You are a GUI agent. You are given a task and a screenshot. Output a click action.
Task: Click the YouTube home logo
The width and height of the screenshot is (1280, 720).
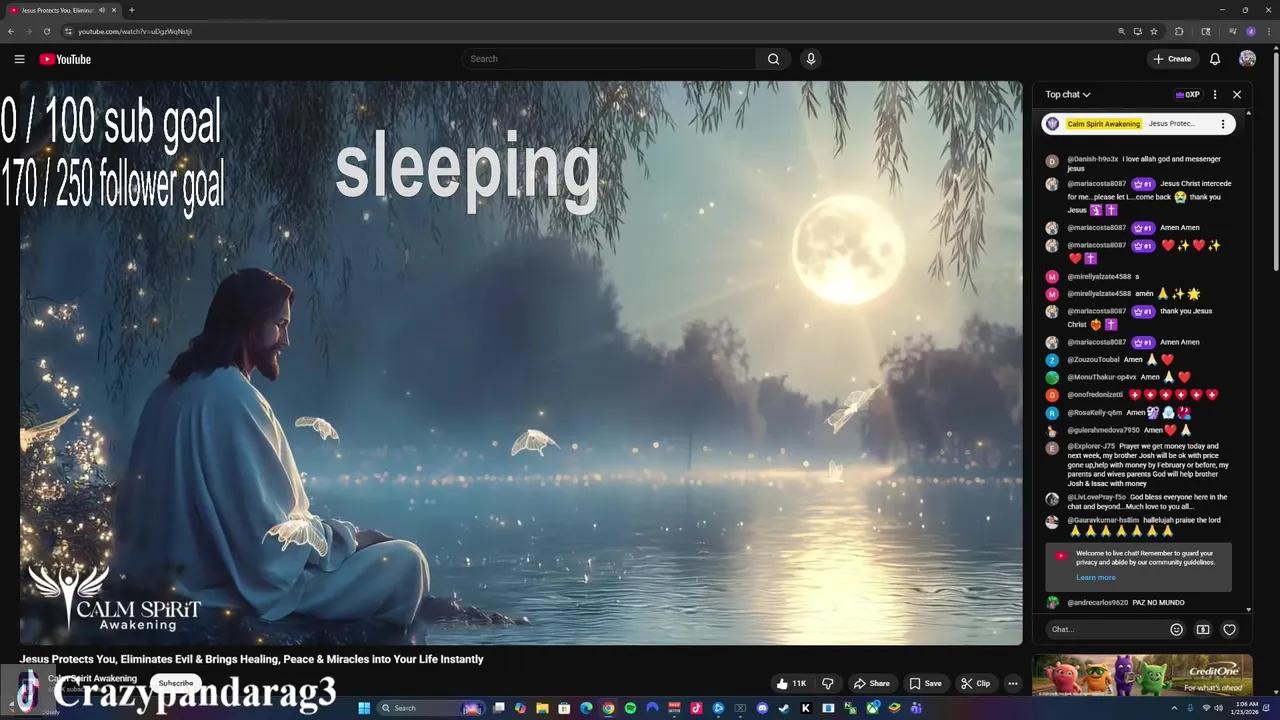point(64,59)
